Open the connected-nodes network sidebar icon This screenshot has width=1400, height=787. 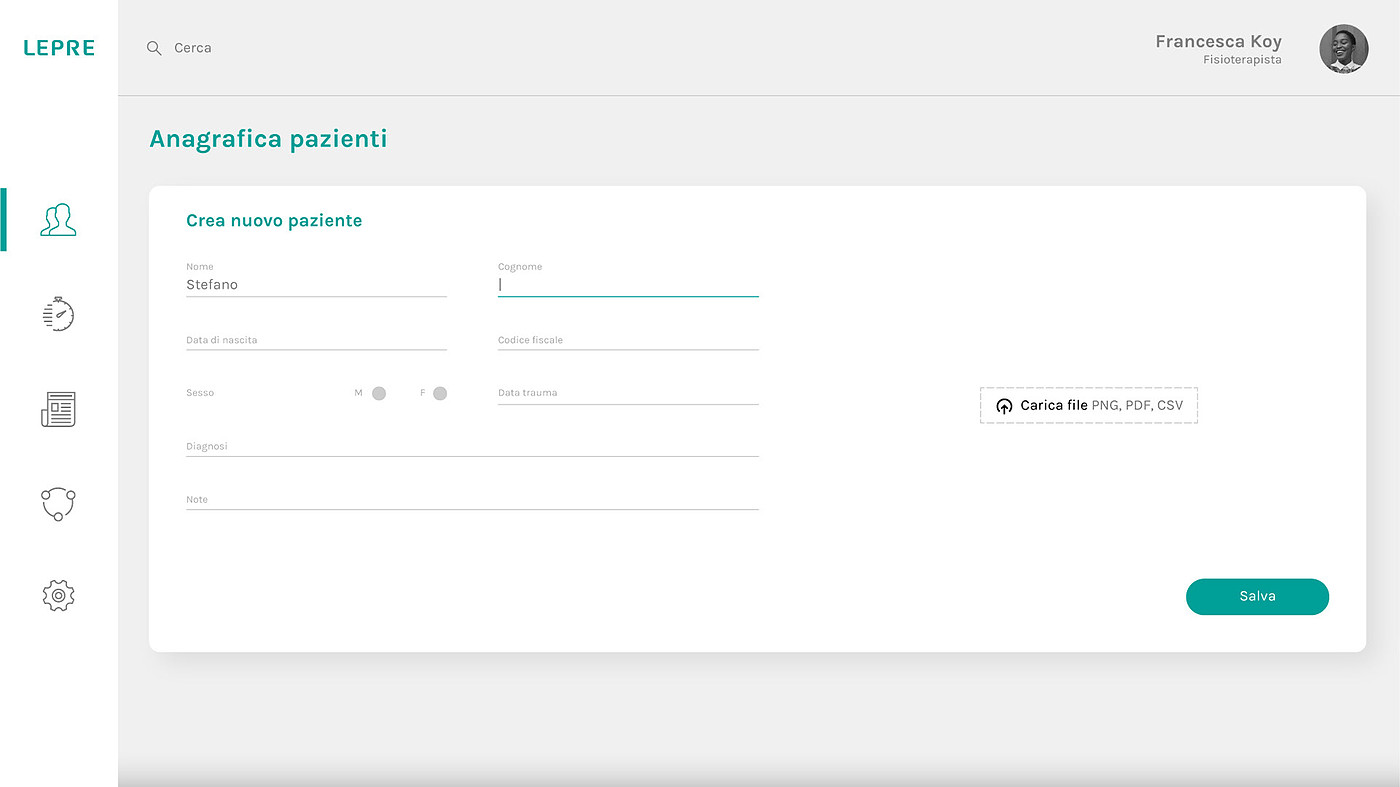pos(58,503)
